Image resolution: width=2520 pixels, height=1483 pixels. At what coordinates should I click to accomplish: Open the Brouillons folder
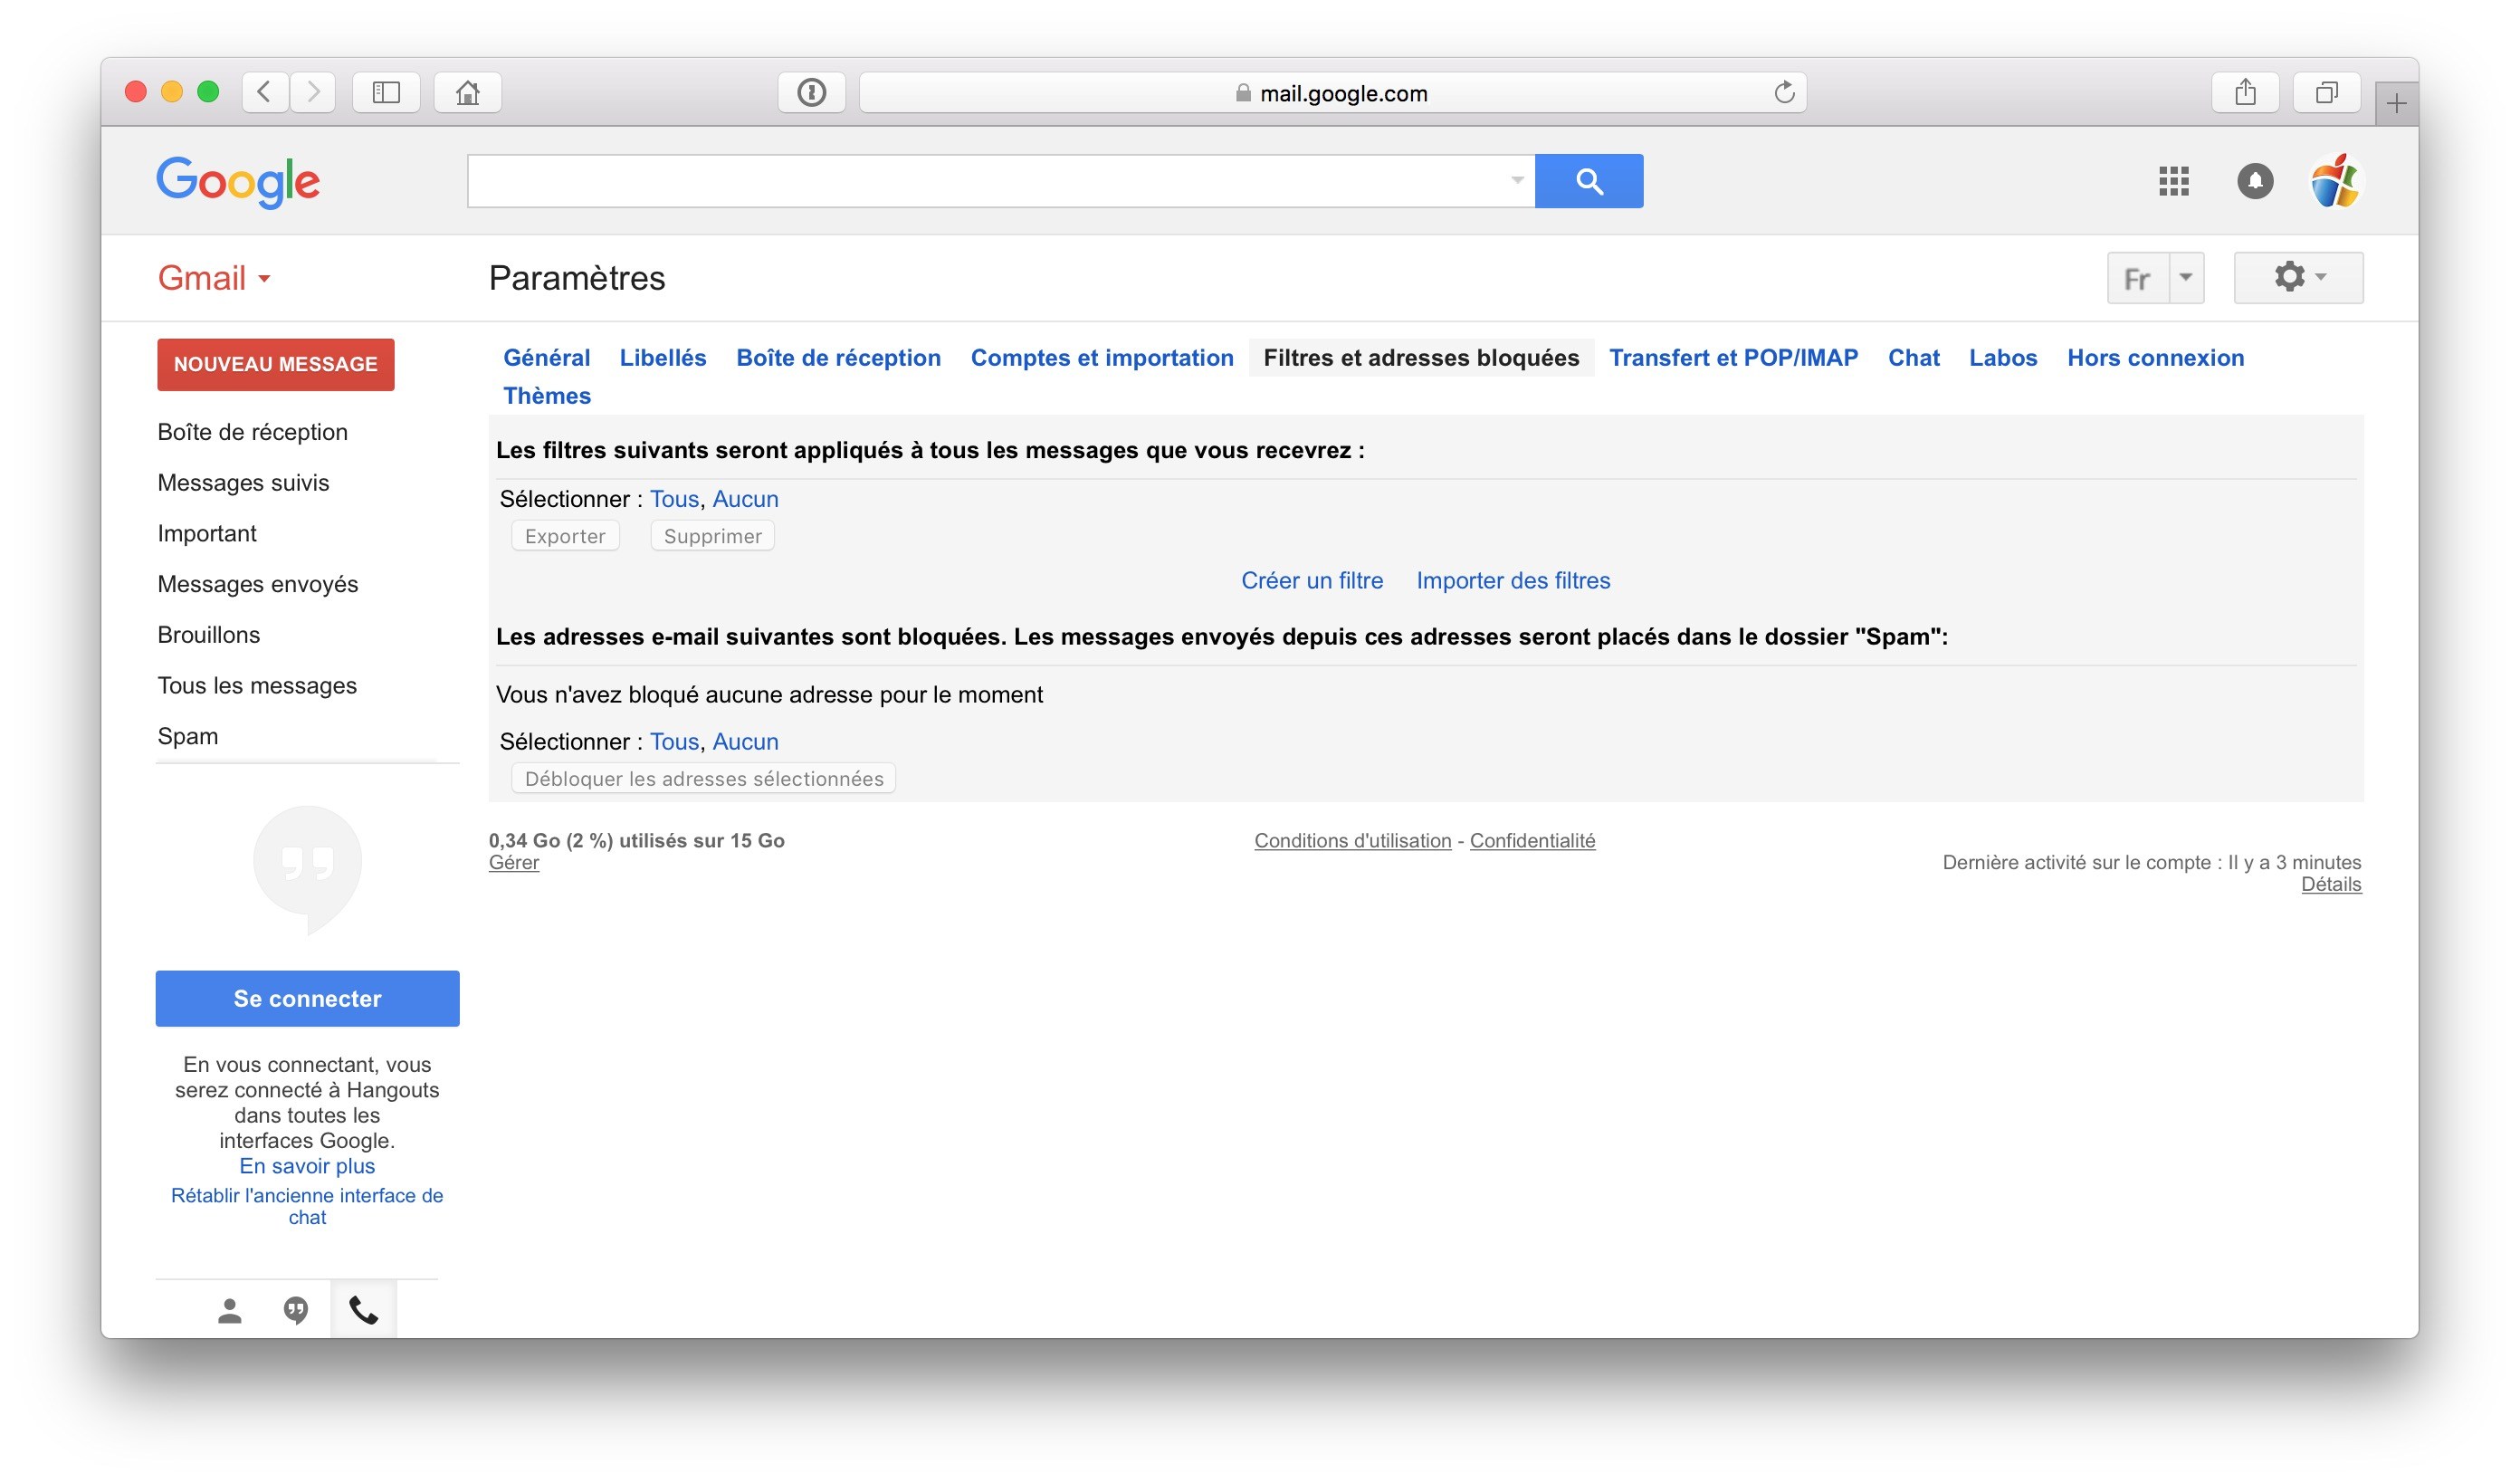tap(209, 635)
